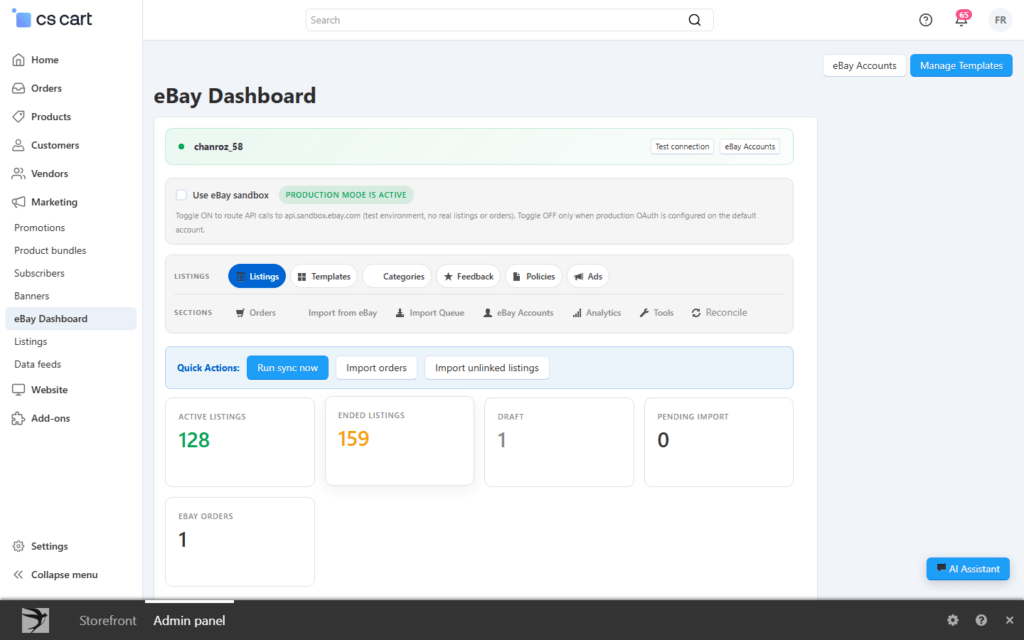1024x640 pixels.
Task: Click Manage Templates button
Action: (x=961, y=65)
